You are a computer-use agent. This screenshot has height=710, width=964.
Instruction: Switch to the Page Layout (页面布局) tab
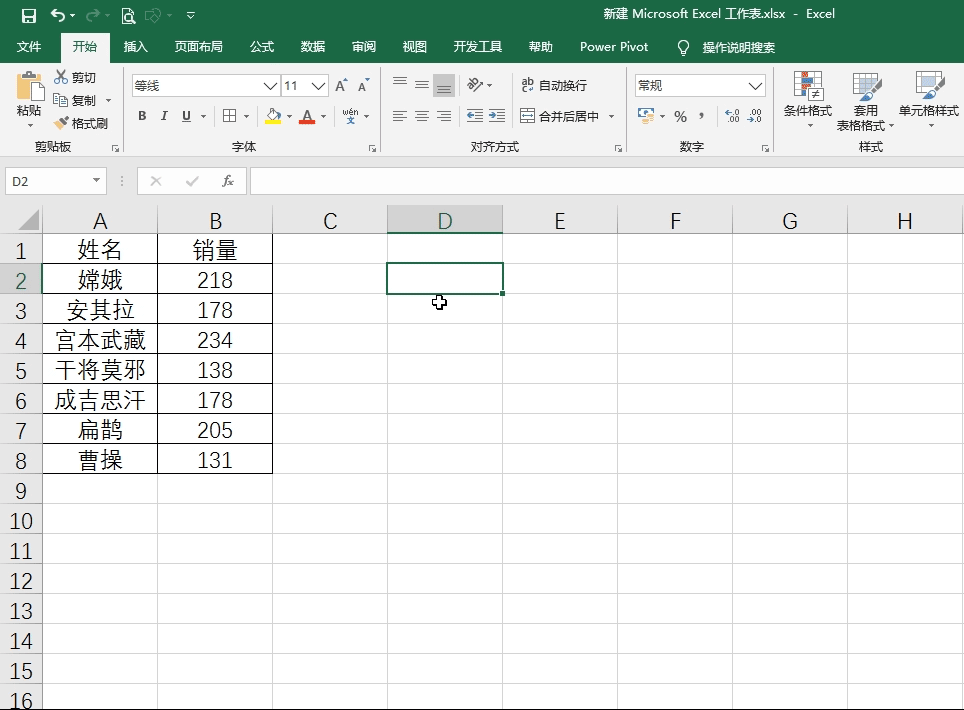pos(199,47)
